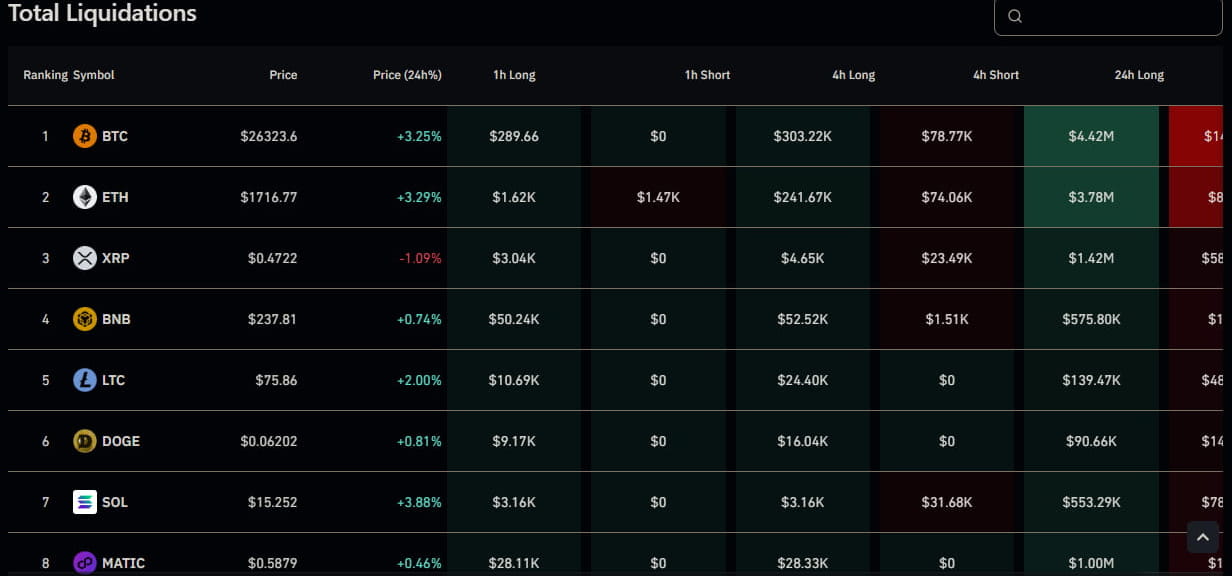Sort by Ranking column header
1232x576 pixels.
[x=45, y=75]
